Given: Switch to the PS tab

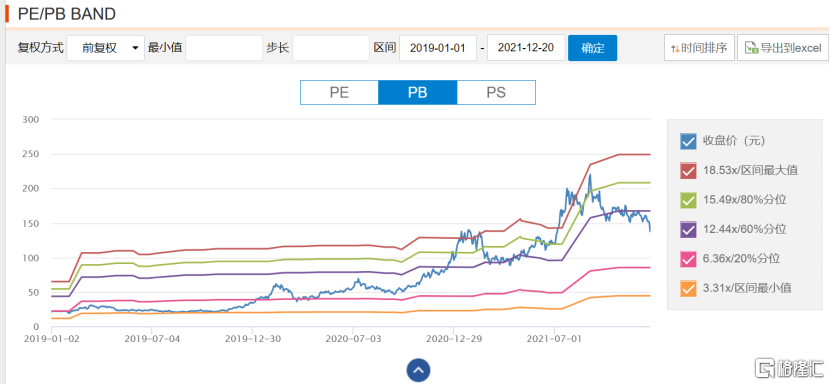Looking at the screenshot, I should pyautogui.click(x=496, y=92).
